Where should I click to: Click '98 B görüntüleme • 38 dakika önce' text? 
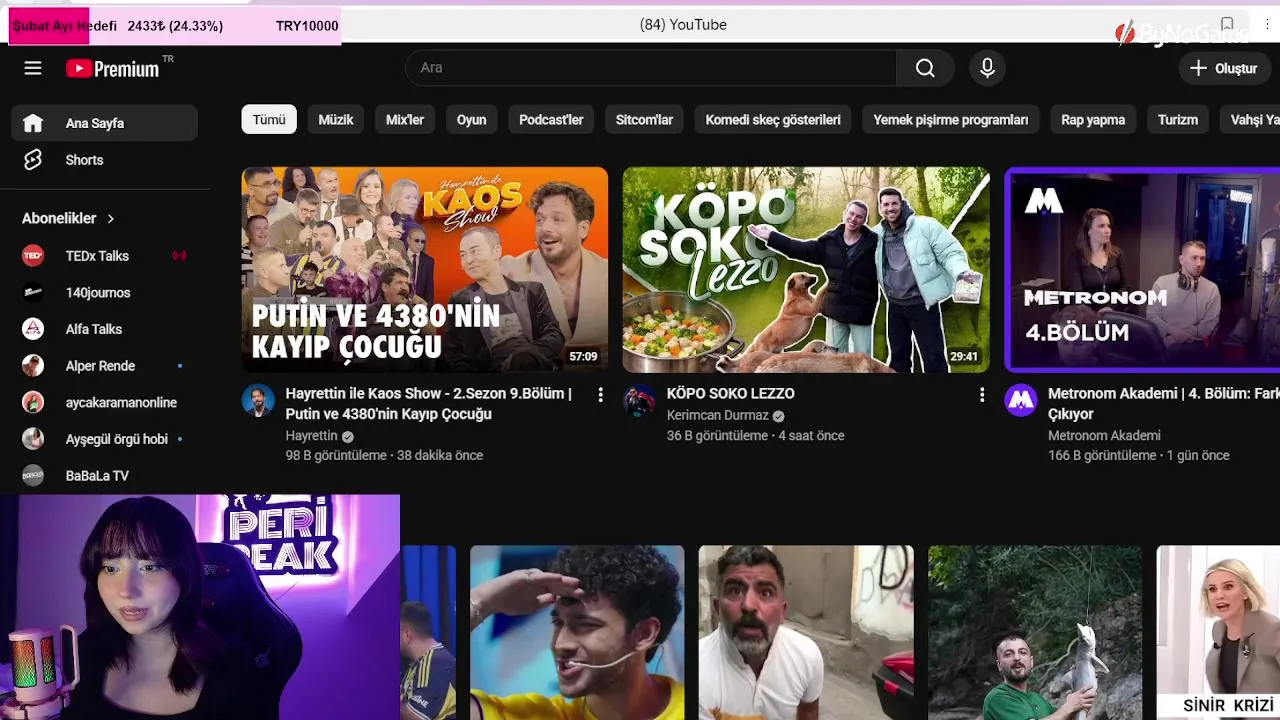[x=384, y=456]
